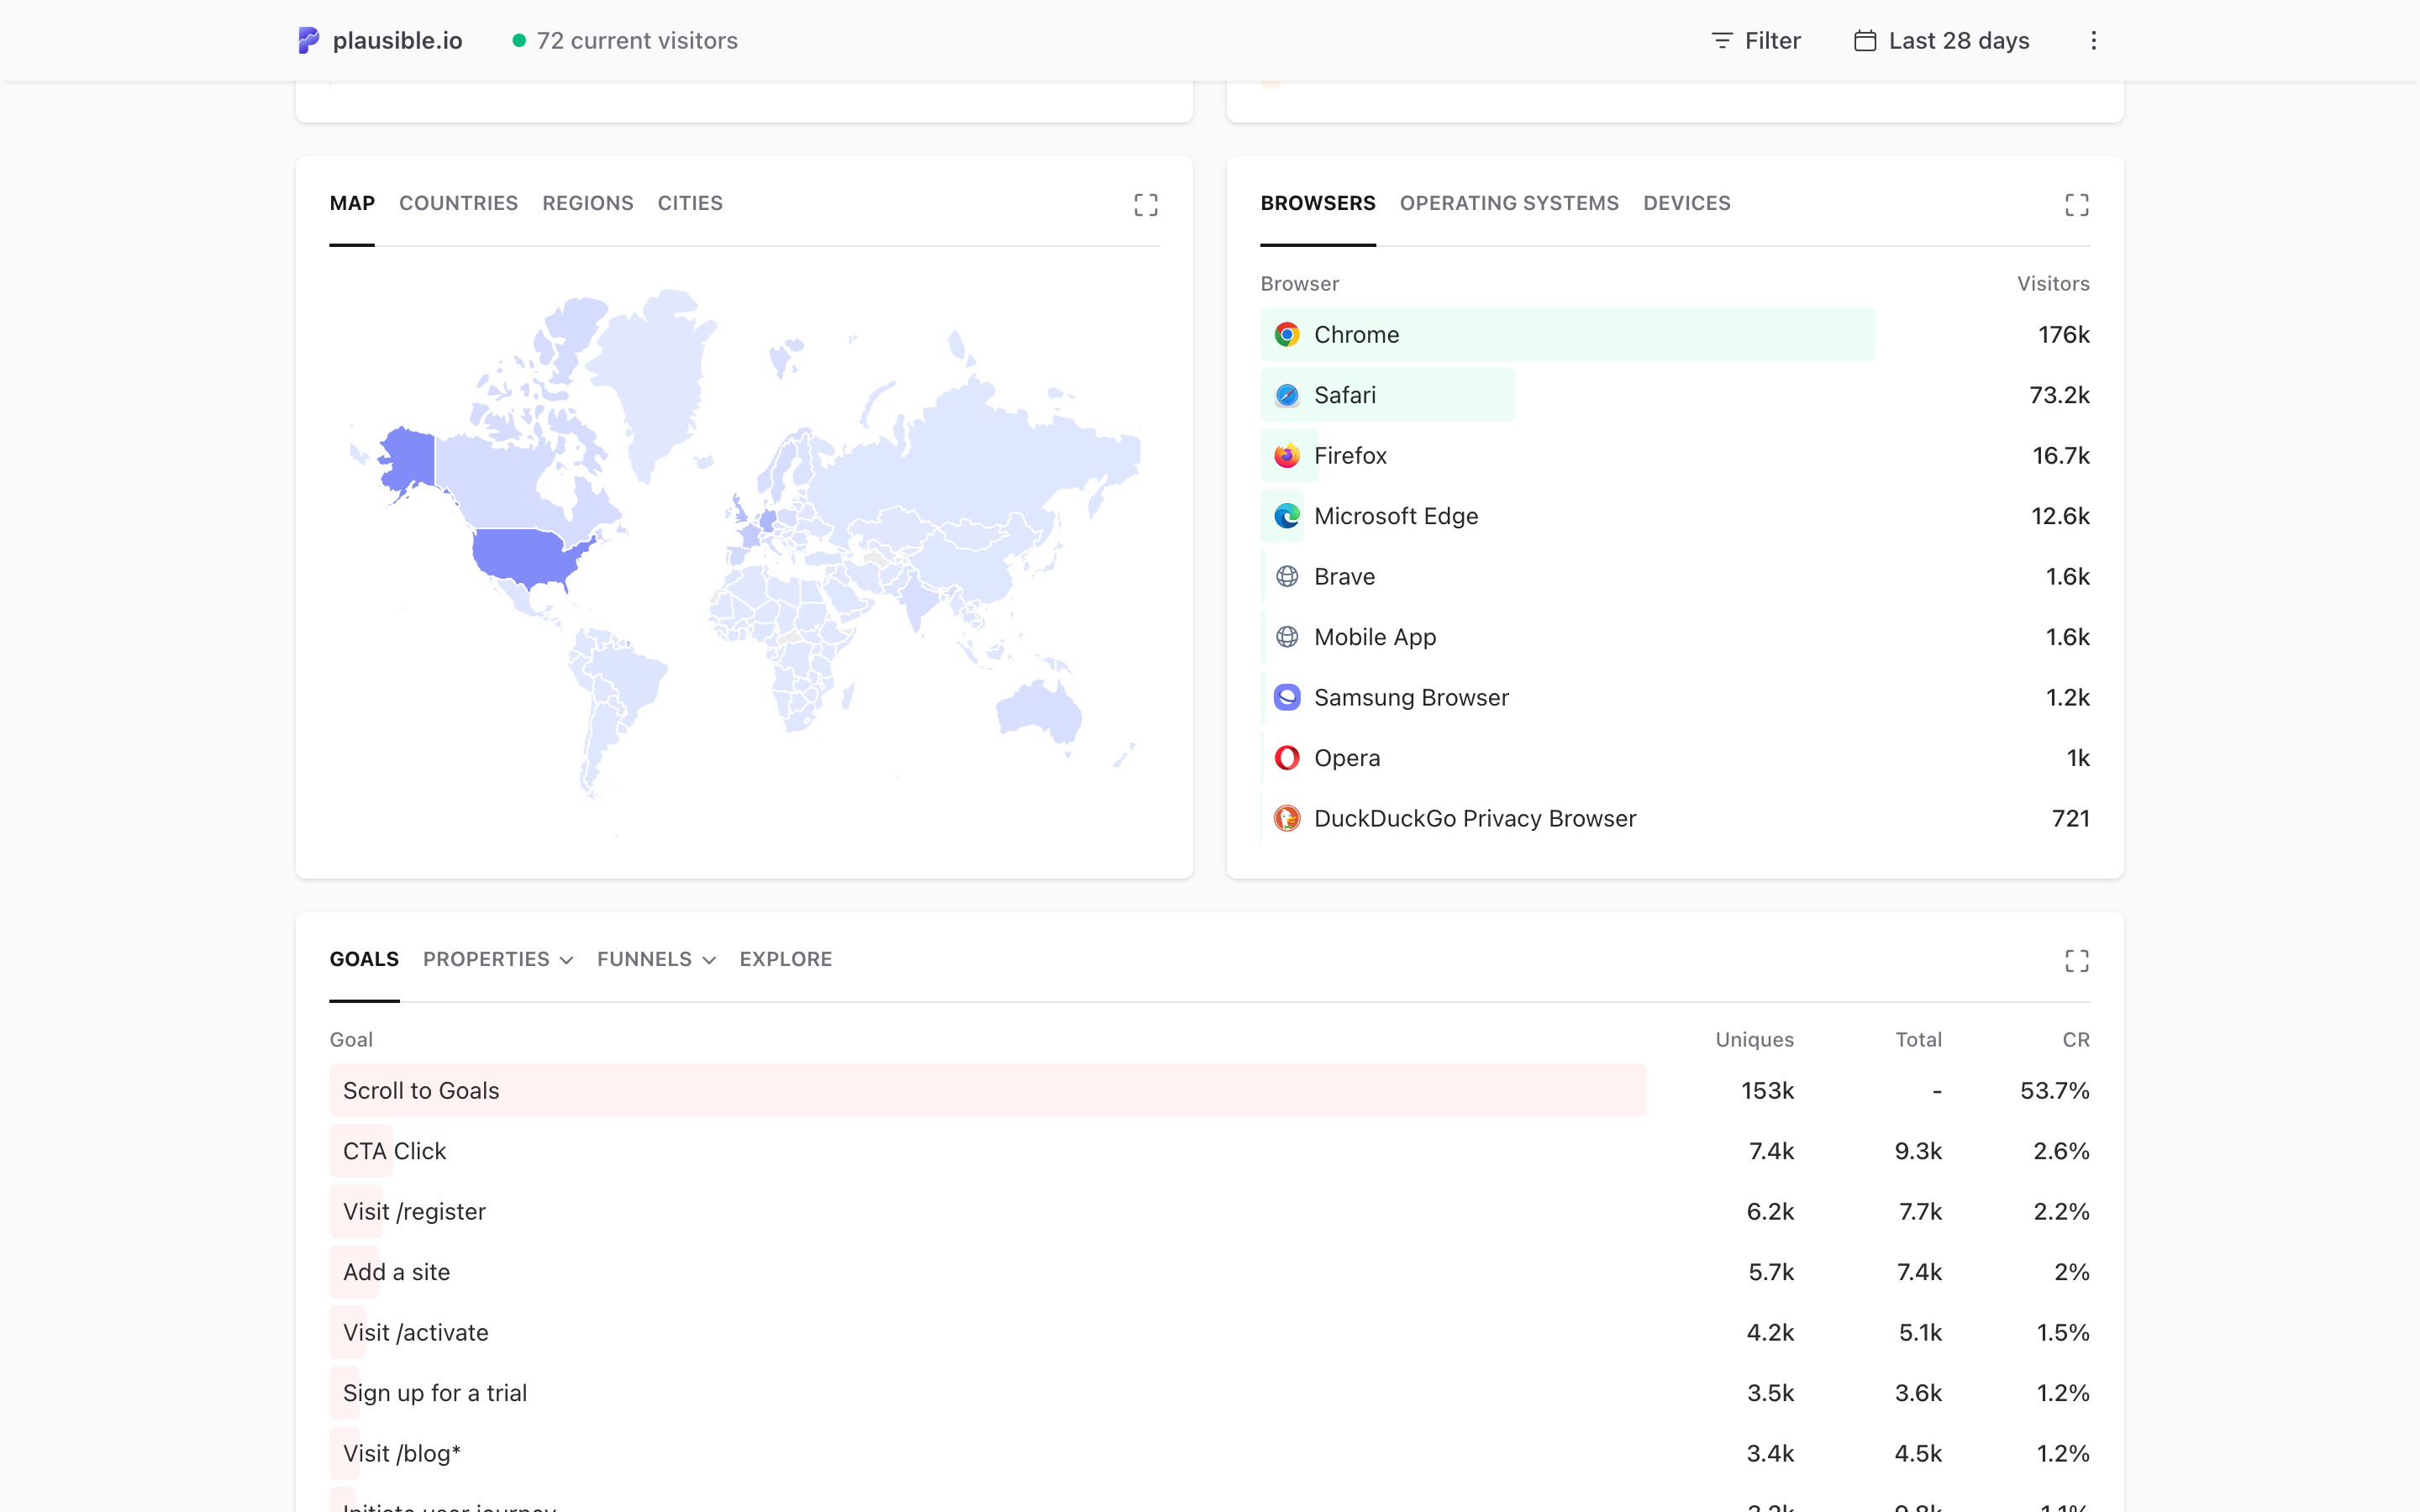Viewport: 2420px width, 1512px height.
Task: Filter by Mobile App row
Action: point(1675,637)
